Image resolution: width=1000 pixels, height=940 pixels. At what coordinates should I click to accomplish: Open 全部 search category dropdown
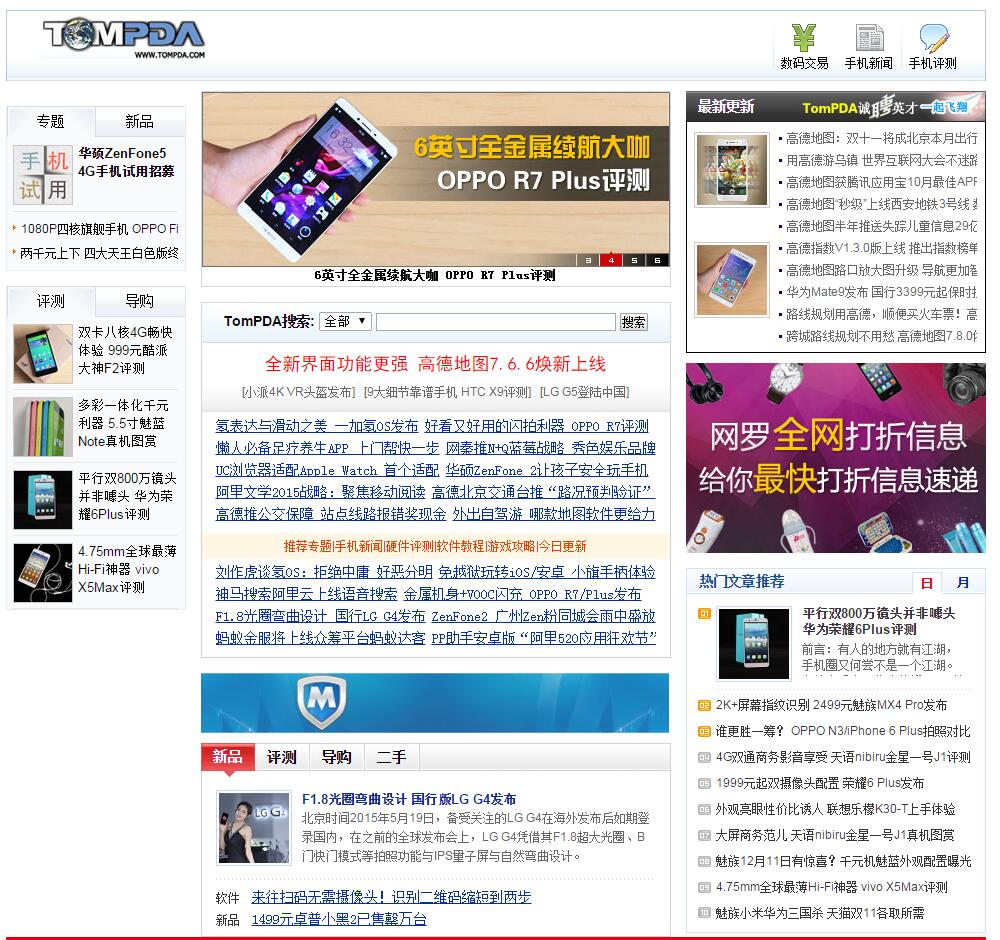(x=345, y=321)
